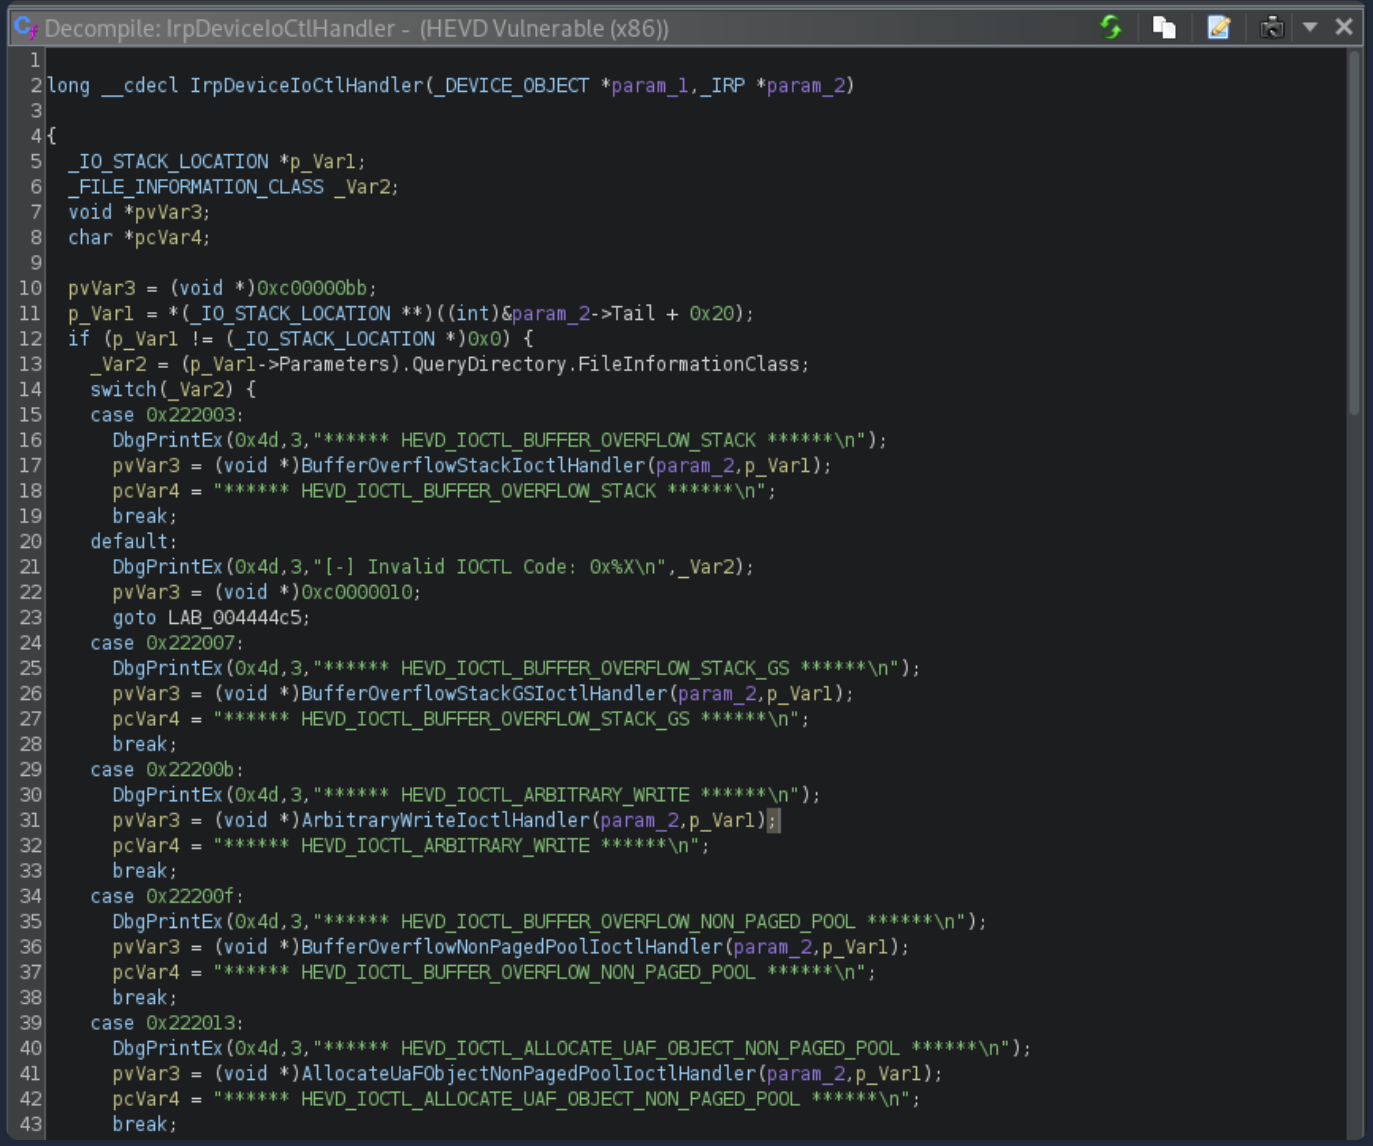Click line number 31 in the gutter

(30, 821)
